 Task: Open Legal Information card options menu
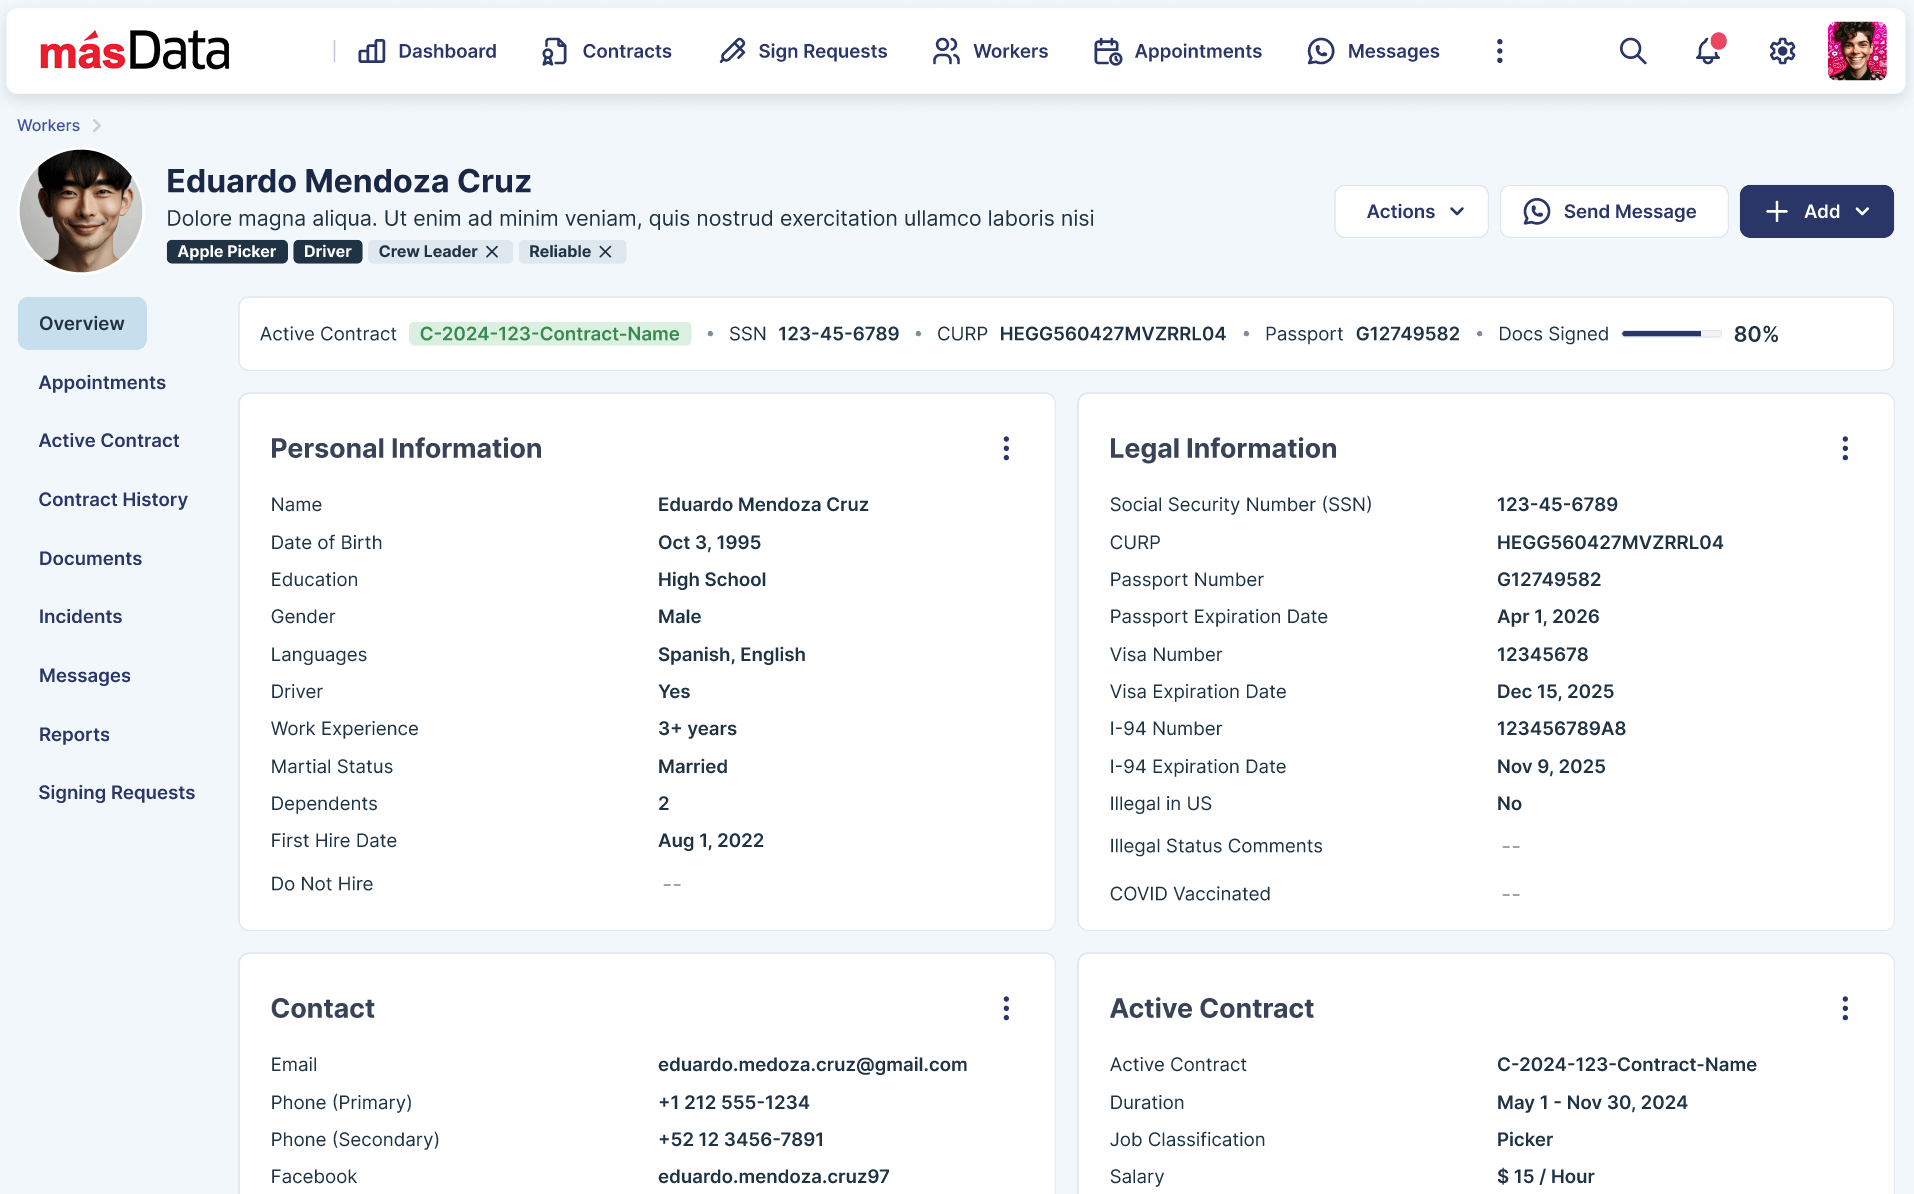coord(1845,448)
